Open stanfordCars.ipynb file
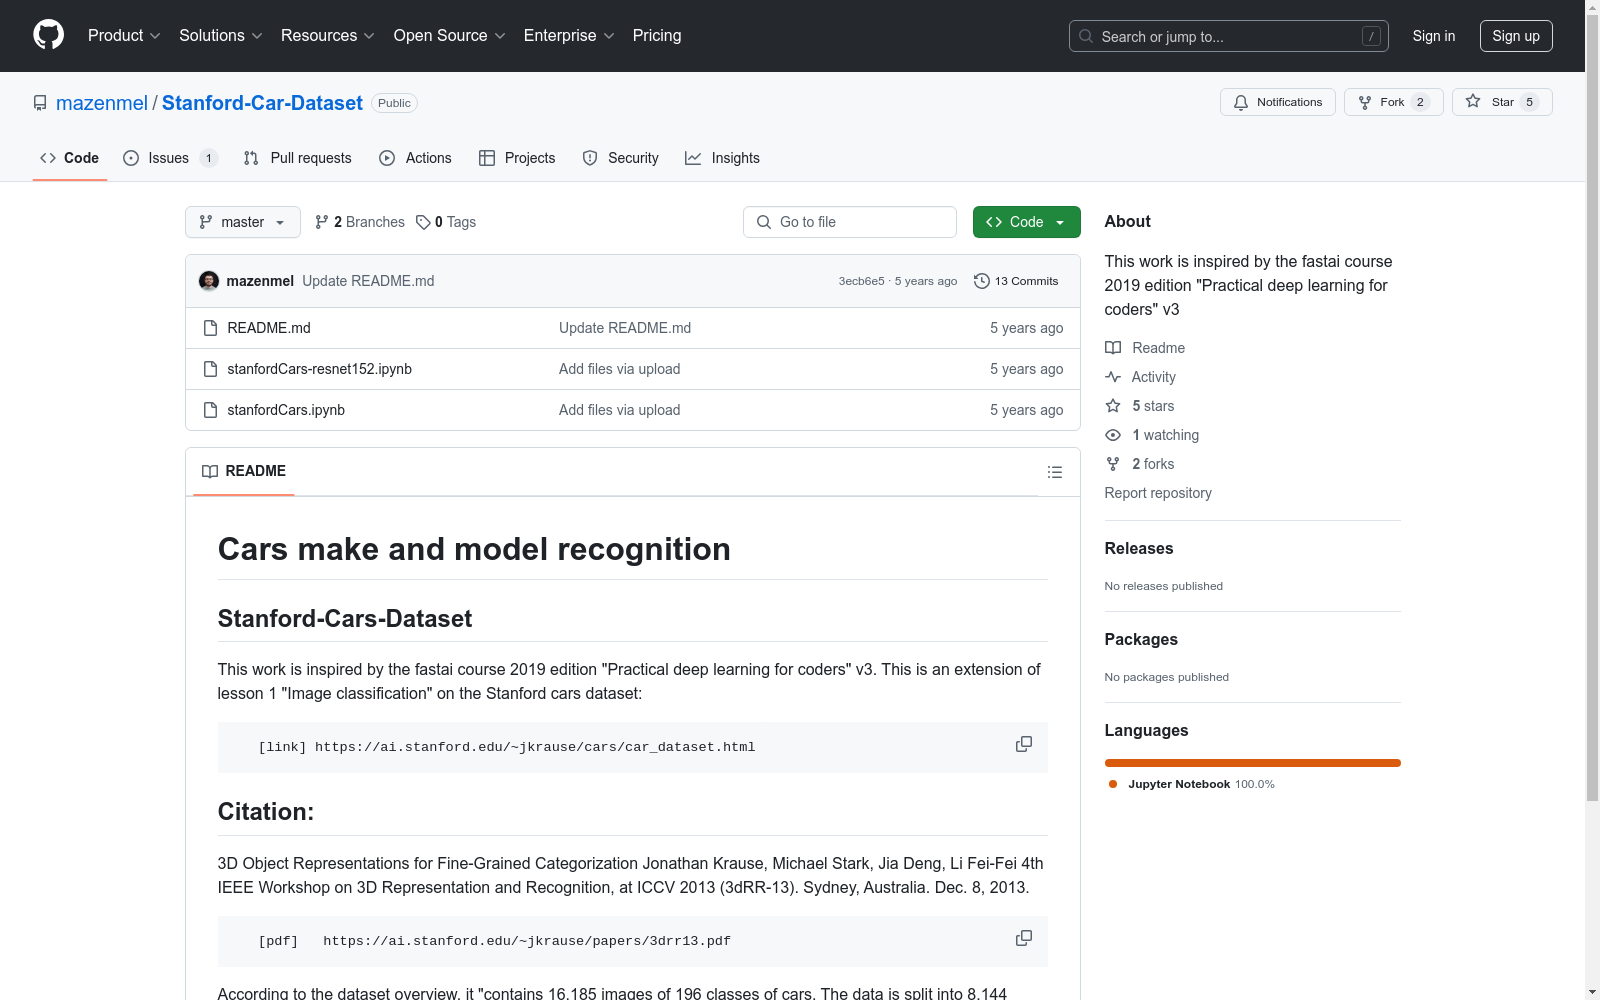The image size is (1600, 1000). 286,410
